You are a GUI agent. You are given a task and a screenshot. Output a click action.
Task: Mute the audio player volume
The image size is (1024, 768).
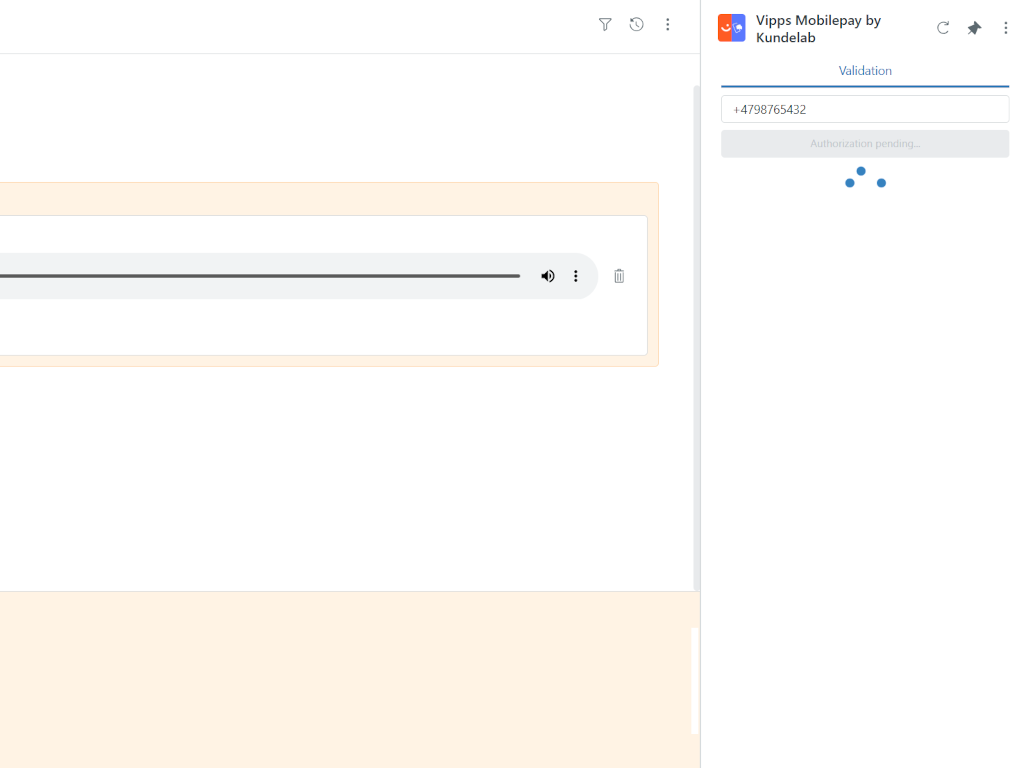[548, 276]
